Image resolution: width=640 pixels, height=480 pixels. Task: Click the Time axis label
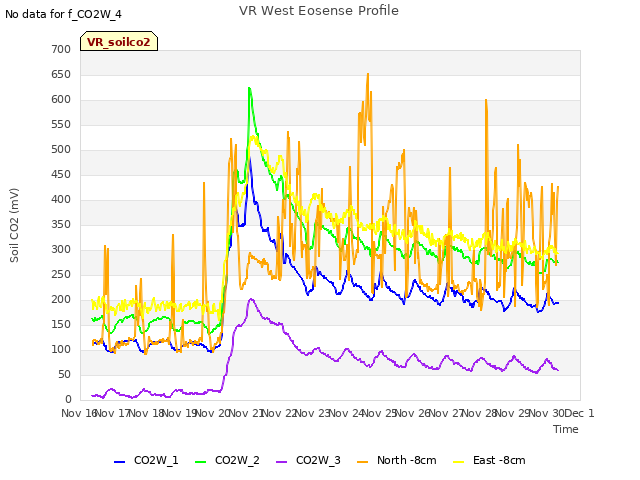coord(566,429)
